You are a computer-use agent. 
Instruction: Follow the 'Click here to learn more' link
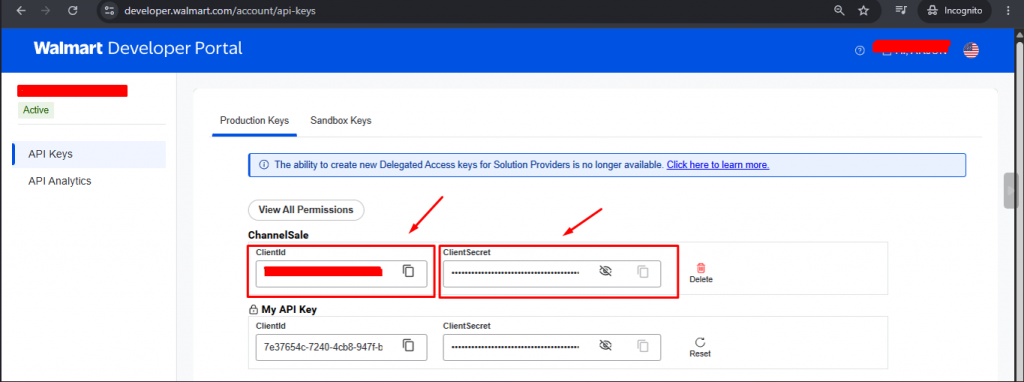[x=718, y=165]
